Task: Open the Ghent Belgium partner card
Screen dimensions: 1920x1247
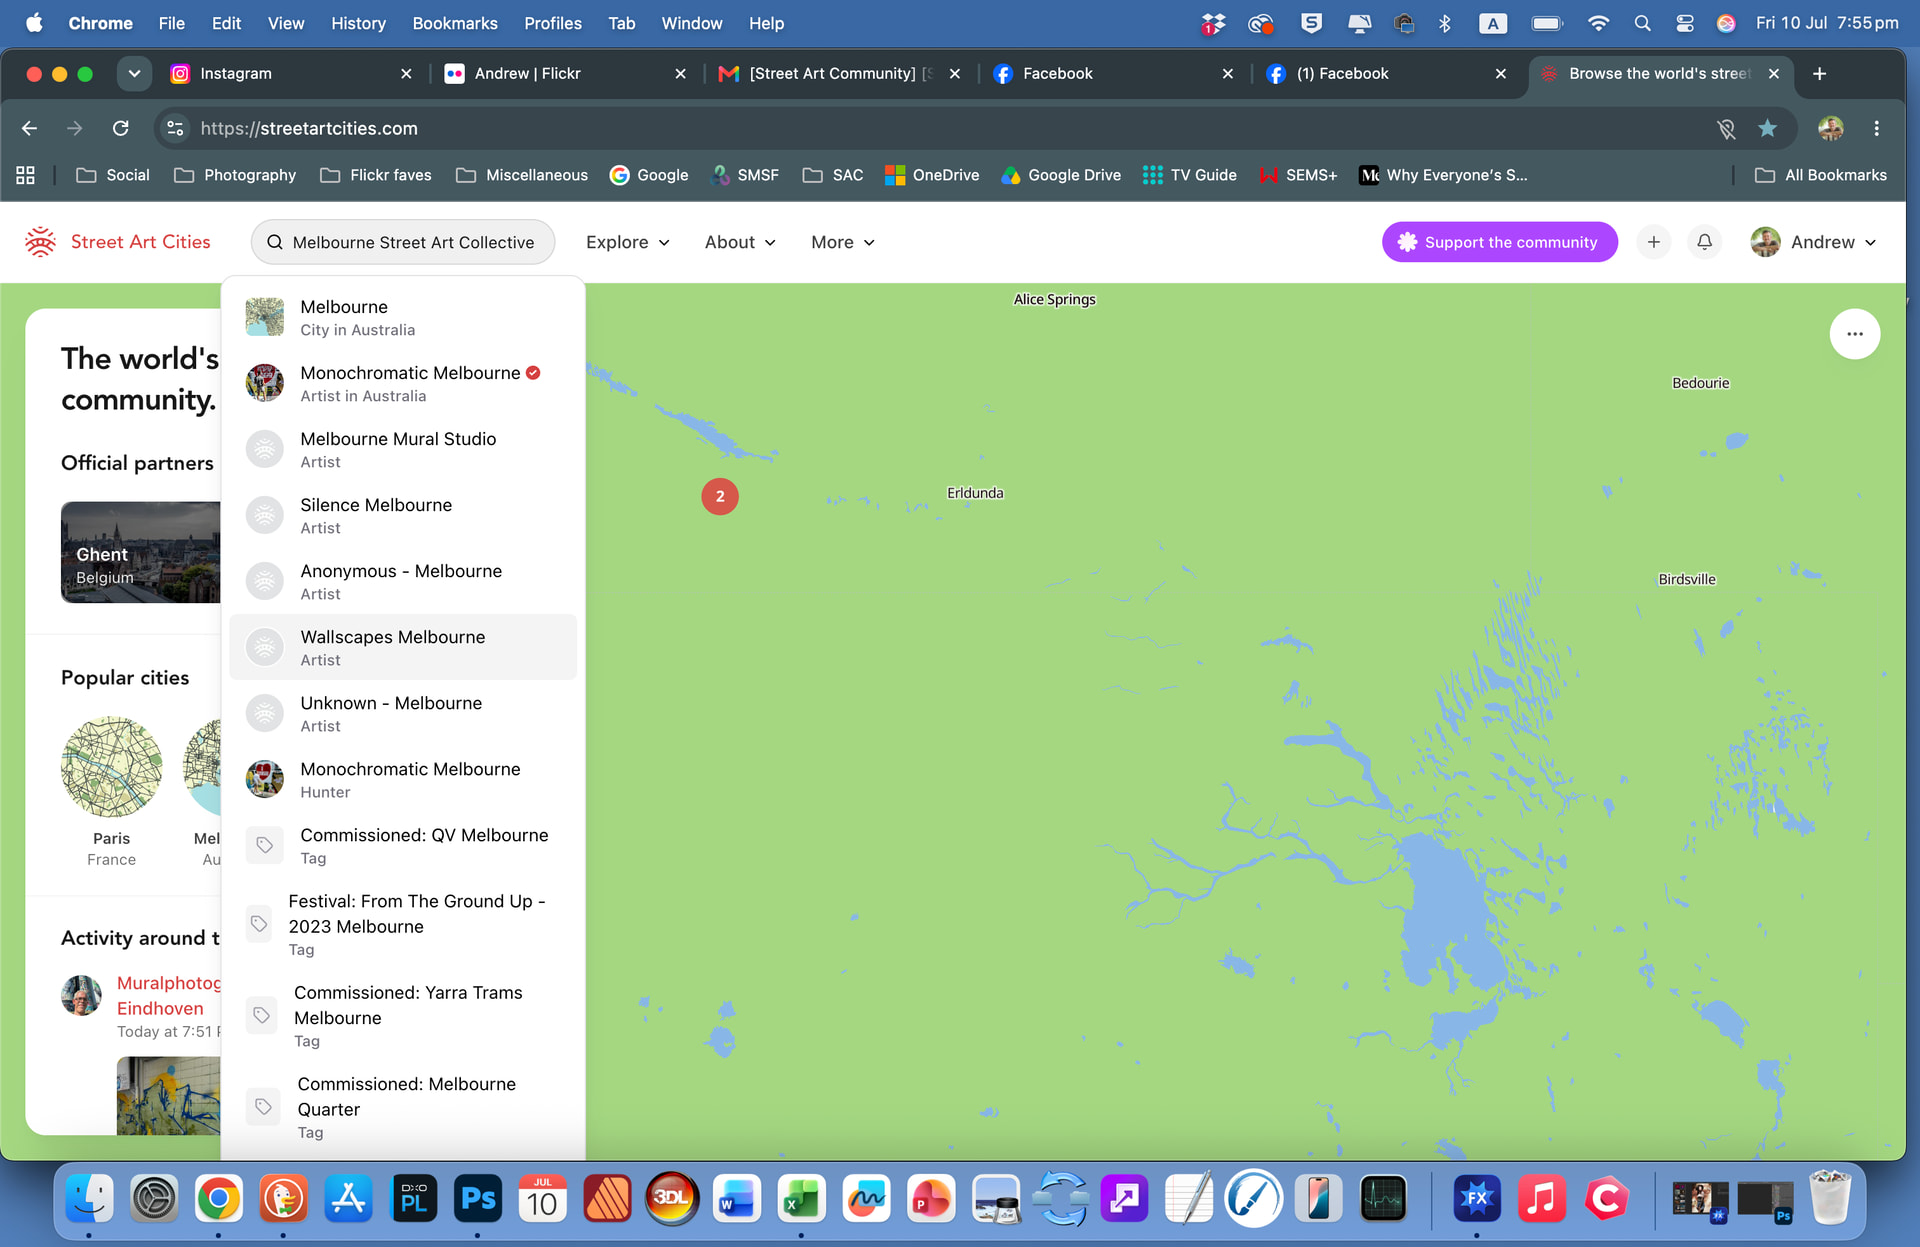Action: coord(140,552)
